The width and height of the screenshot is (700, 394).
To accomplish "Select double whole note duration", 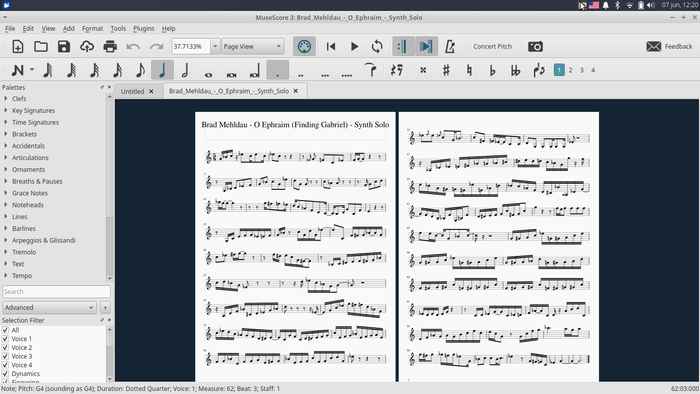I will click(232, 75).
